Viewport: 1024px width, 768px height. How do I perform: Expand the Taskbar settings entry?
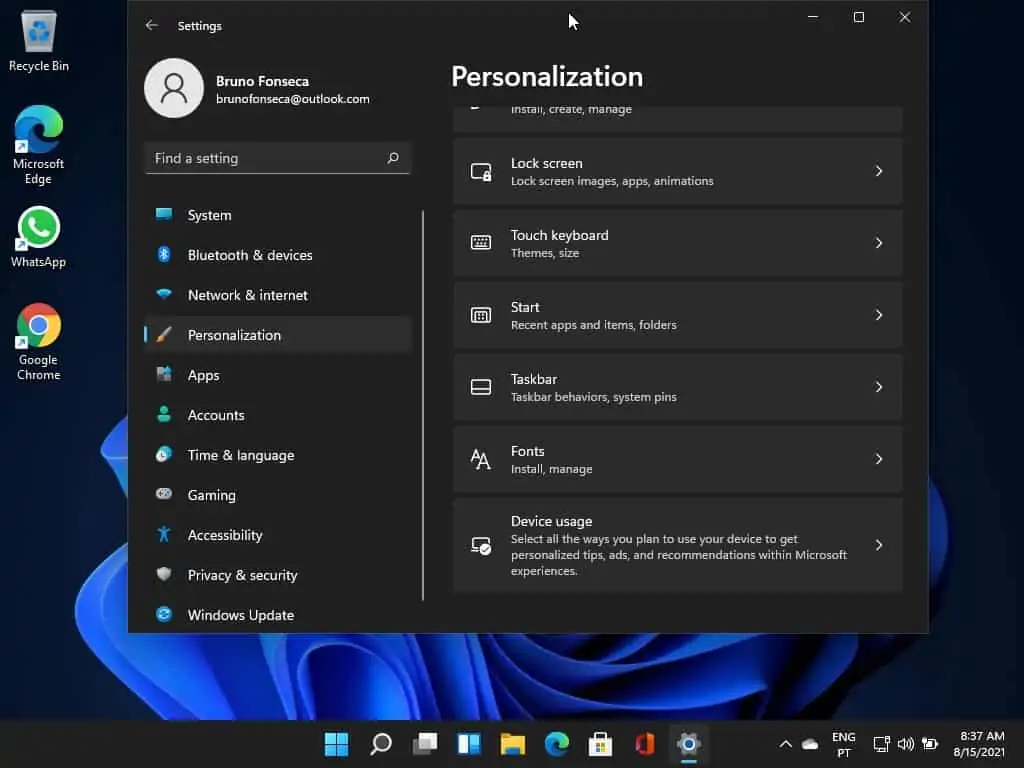pyautogui.click(x=878, y=387)
